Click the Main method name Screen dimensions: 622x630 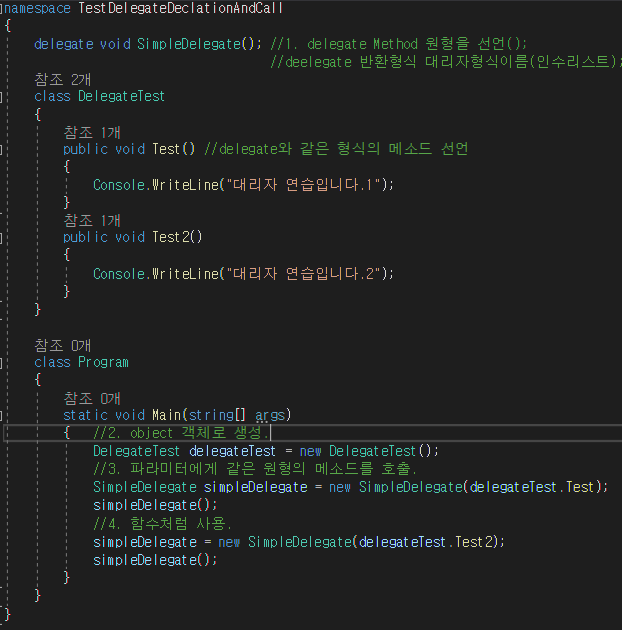[167, 415]
